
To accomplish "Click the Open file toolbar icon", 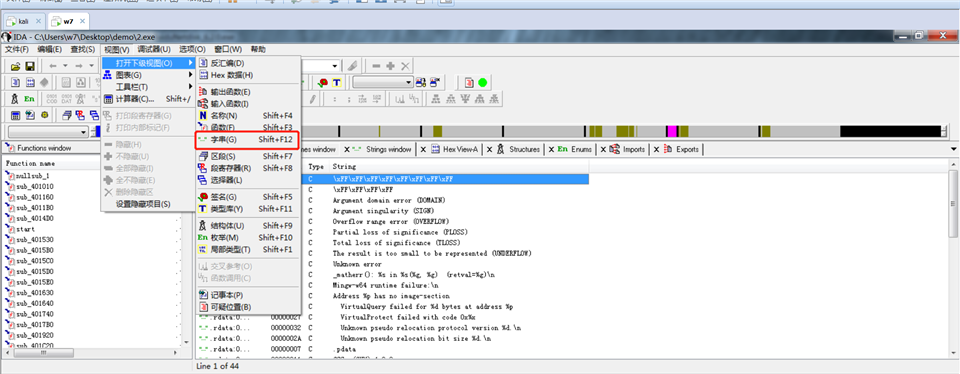I will point(16,66).
